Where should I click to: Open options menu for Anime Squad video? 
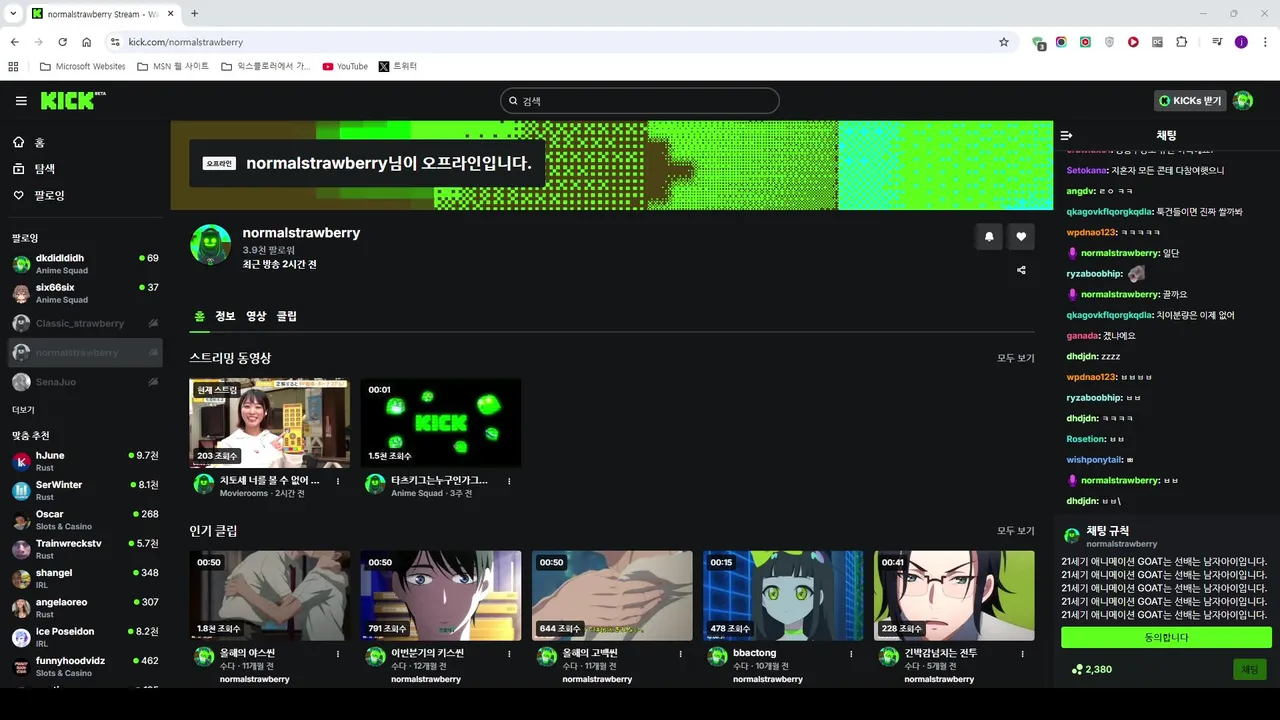509,481
